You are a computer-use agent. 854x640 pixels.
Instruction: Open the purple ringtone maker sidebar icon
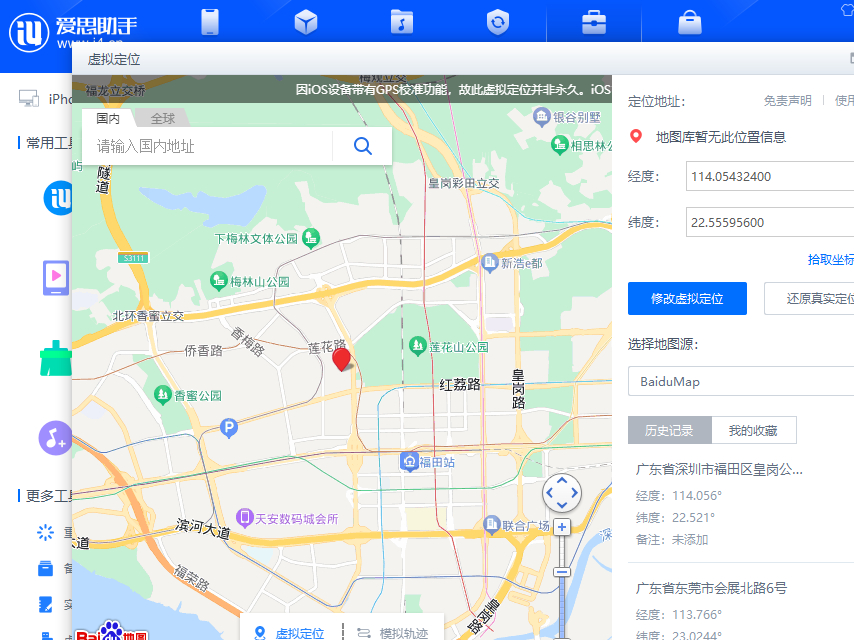pos(56,437)
